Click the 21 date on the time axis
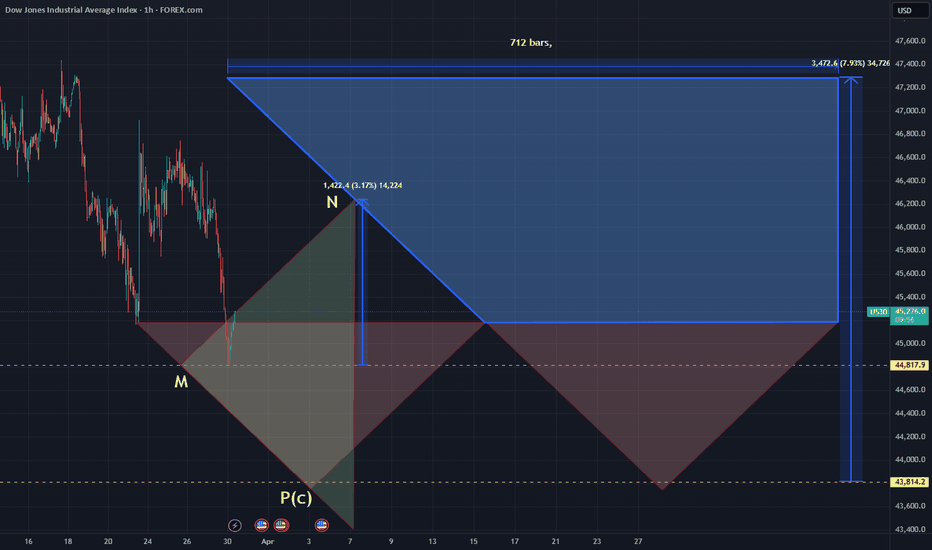This screenshot has height=550, width=932. [555, 542]
